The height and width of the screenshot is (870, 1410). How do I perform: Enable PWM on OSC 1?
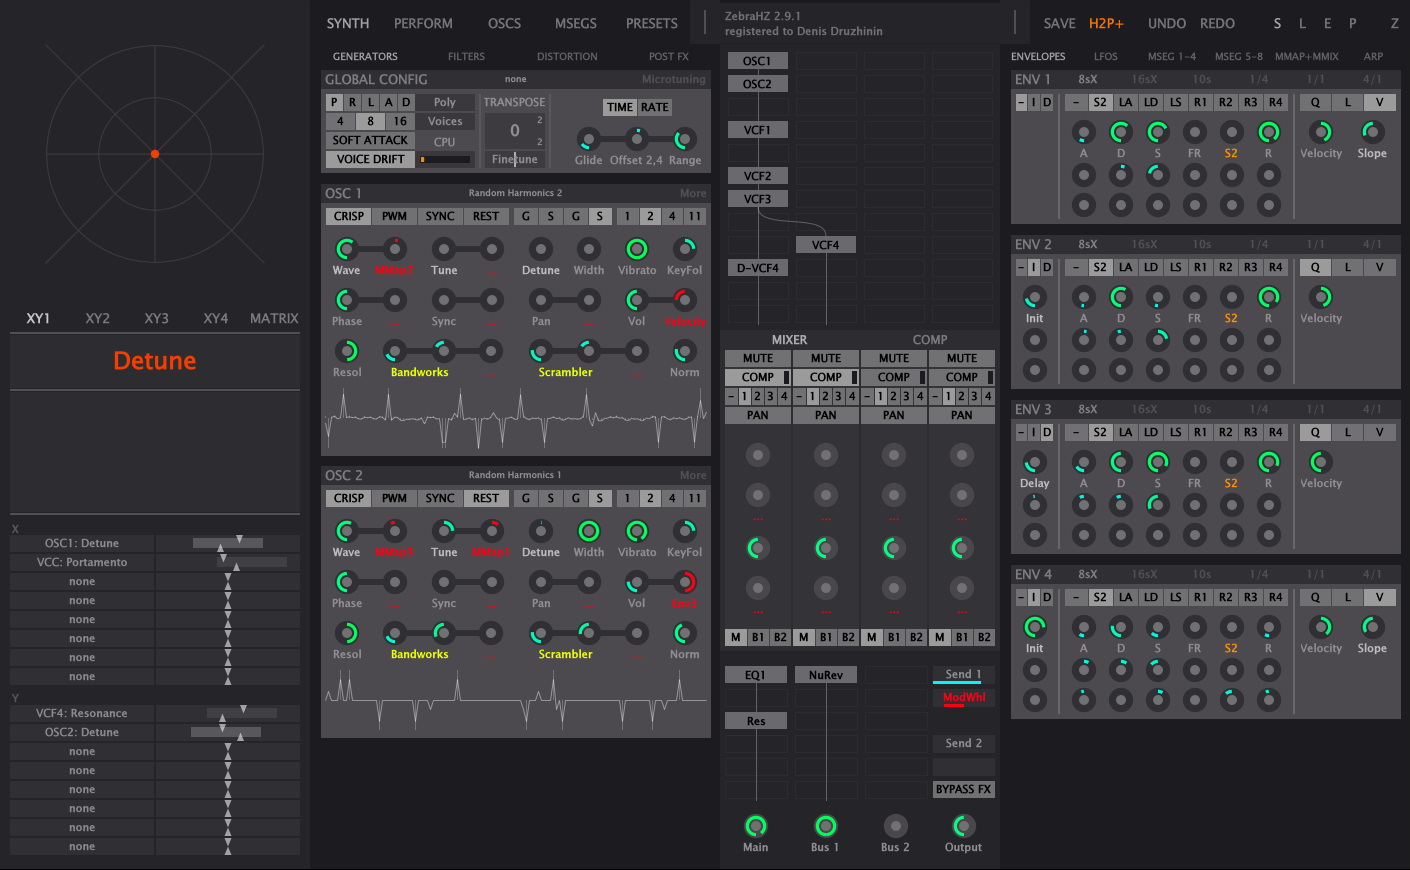click(x=394, y=216)
